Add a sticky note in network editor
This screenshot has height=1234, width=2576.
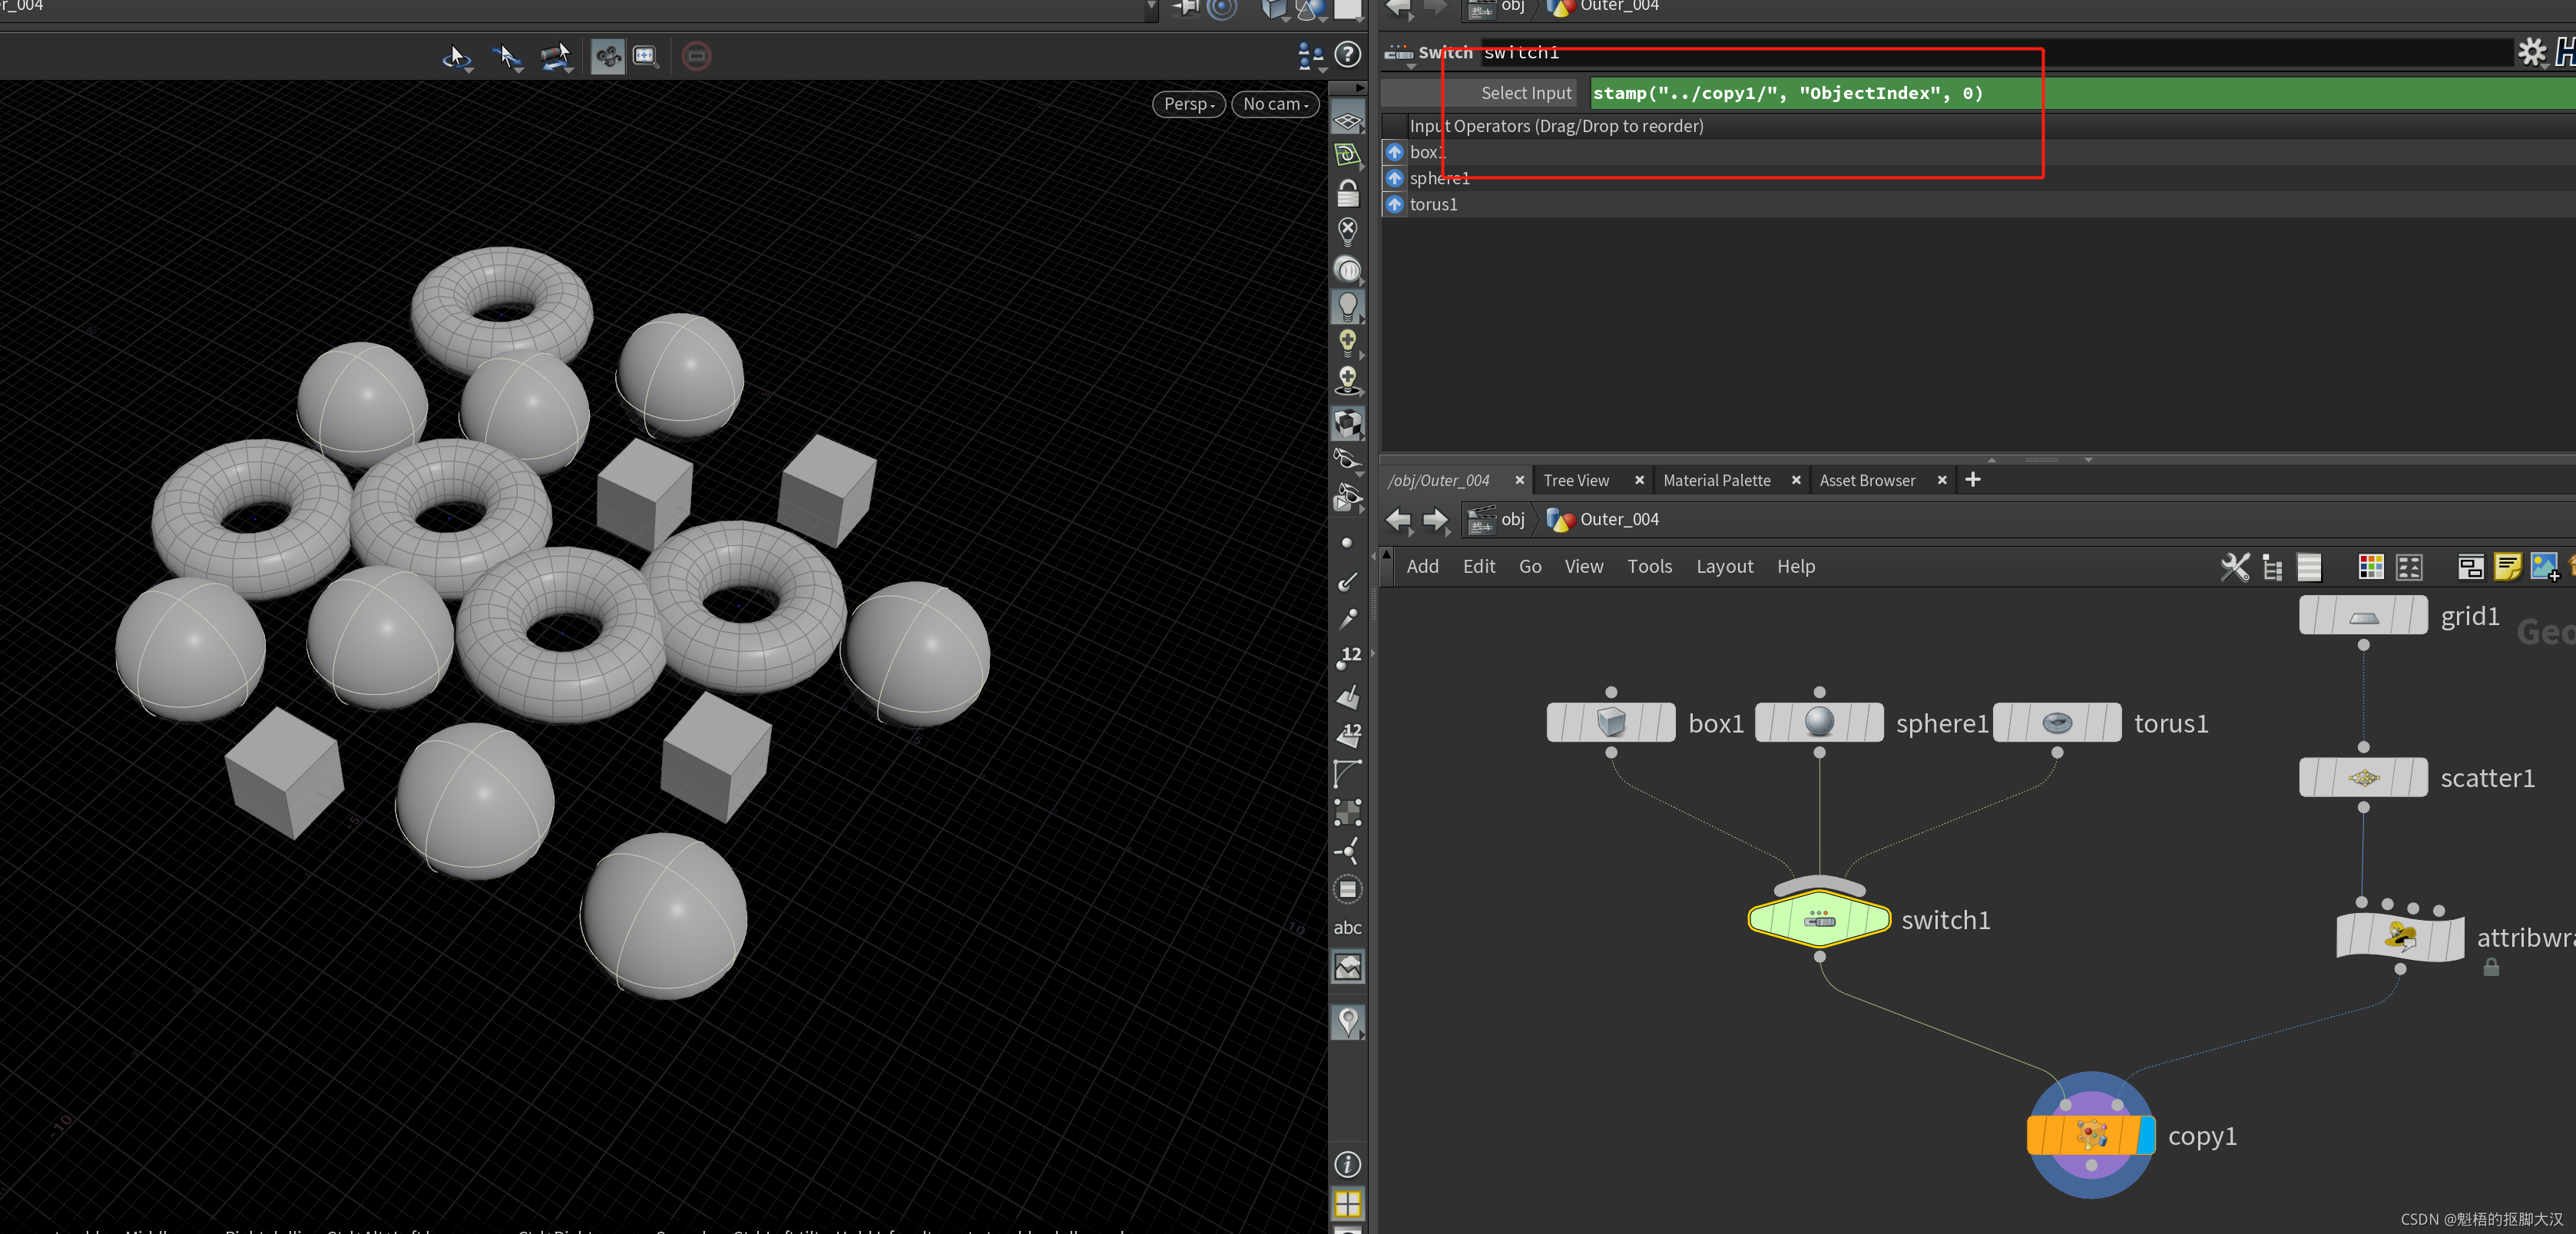(x=2506, y=567)
